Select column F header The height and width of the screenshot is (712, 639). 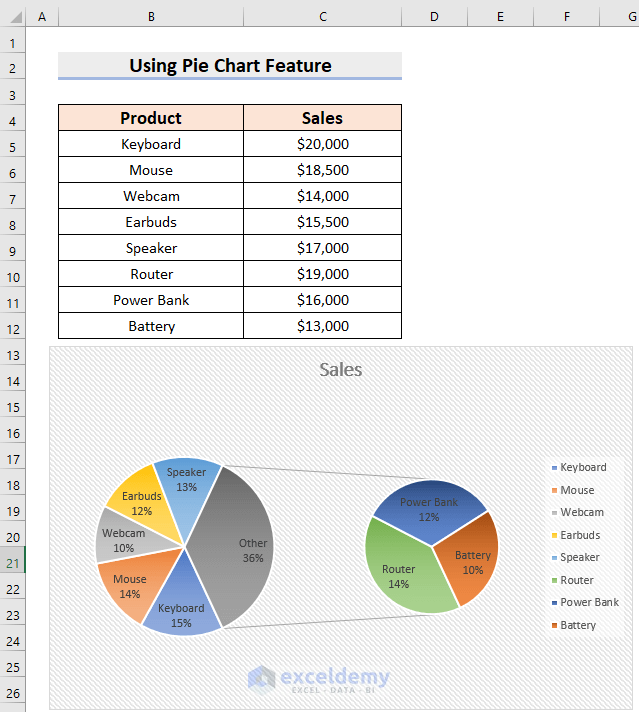point(567,17)
